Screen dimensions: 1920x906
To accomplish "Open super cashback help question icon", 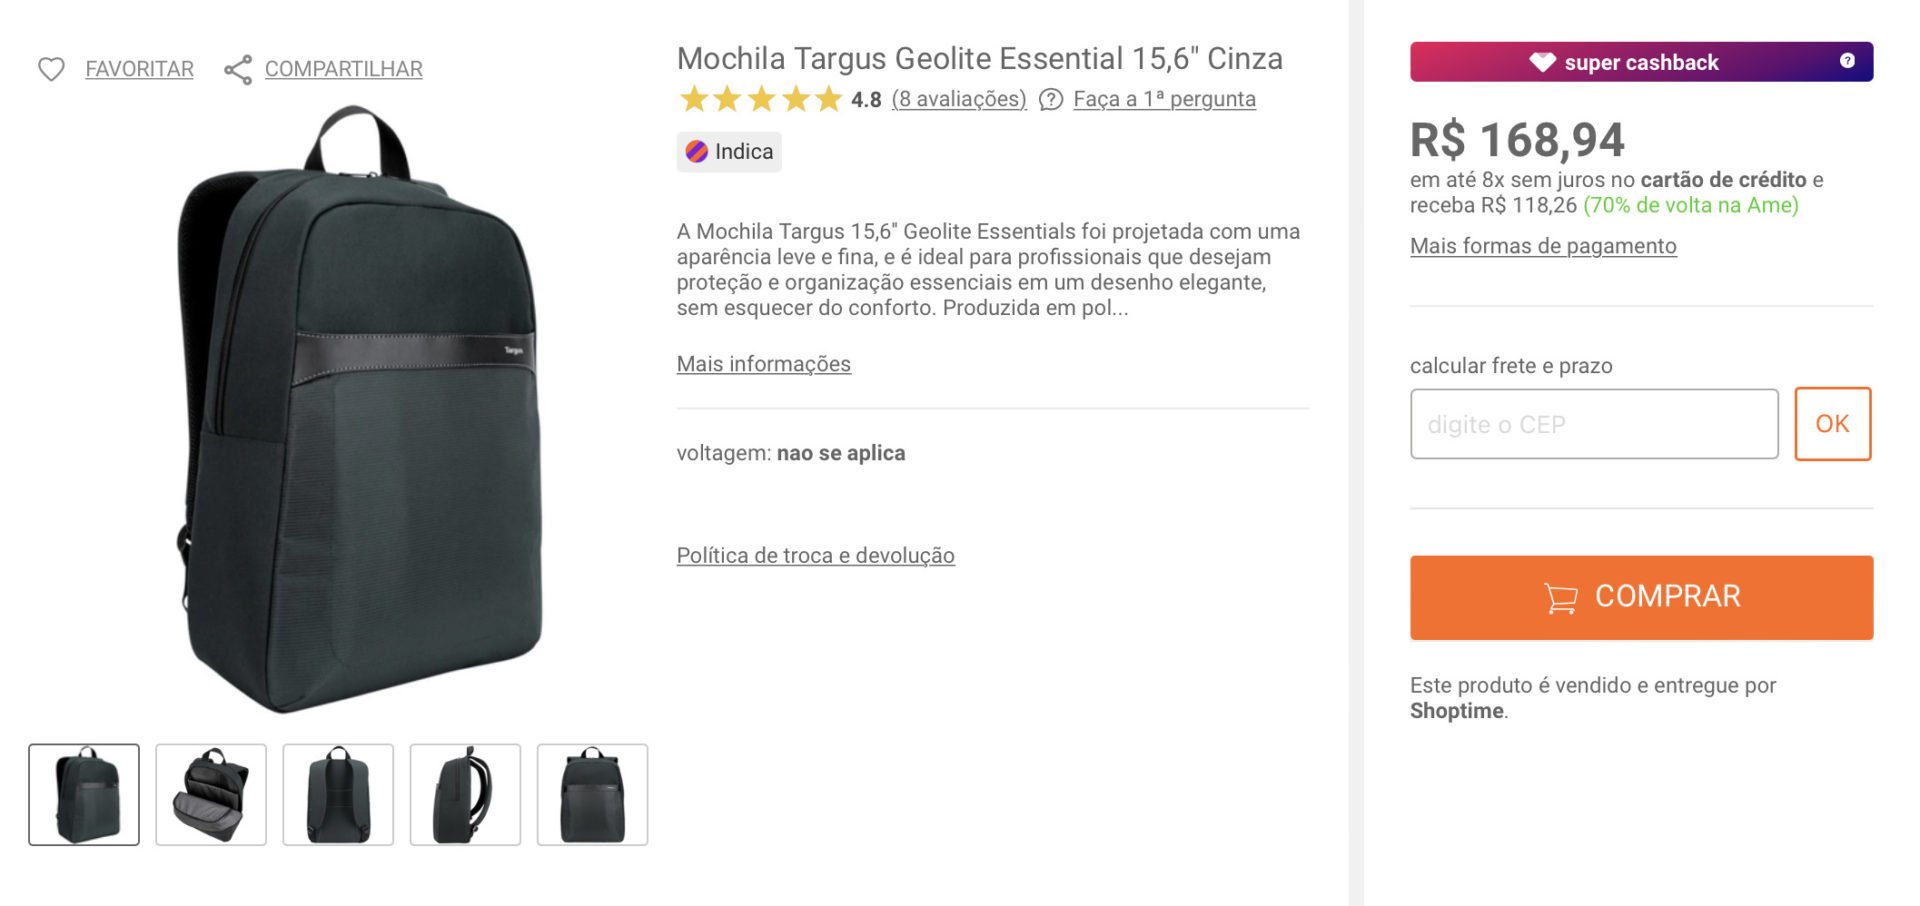I will pos(1847,61).
